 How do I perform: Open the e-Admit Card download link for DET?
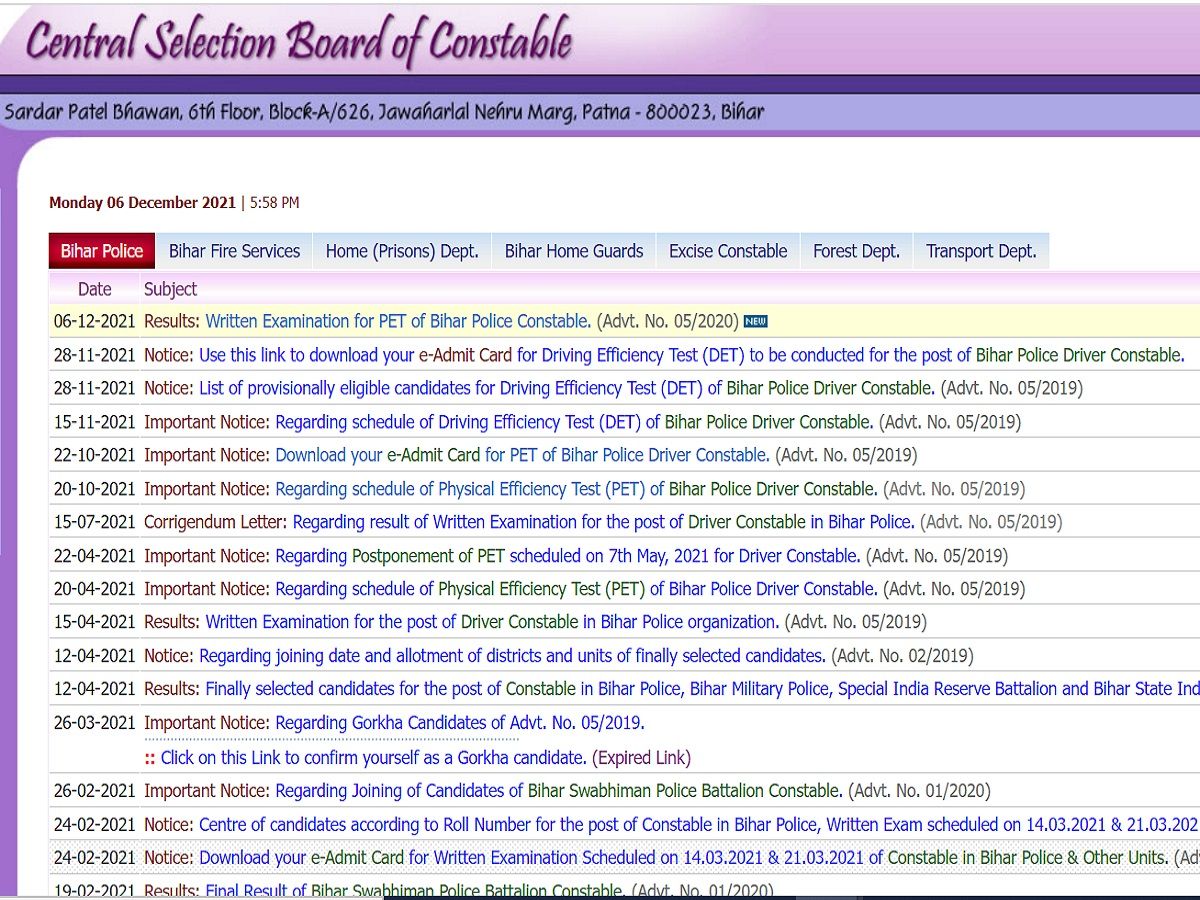pyautogui.click(x=691, y=355)
